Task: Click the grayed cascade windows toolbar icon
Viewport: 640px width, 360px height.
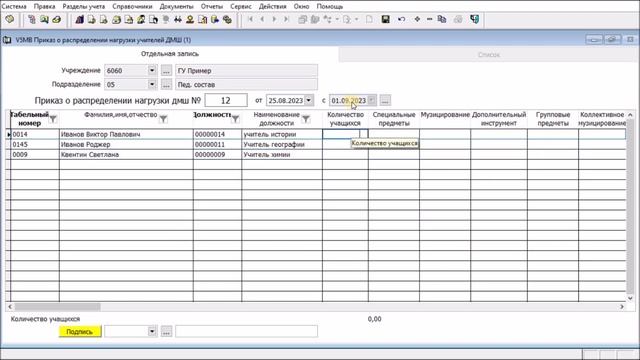Action: point(302,19)
